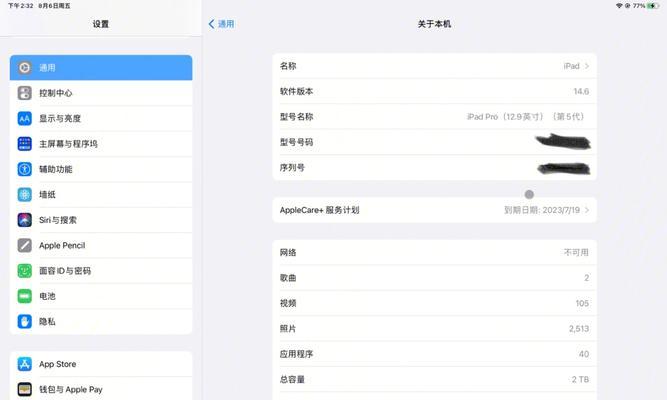
Task: Tap the Privacy hand icon
Action: (x=25, y=322)
